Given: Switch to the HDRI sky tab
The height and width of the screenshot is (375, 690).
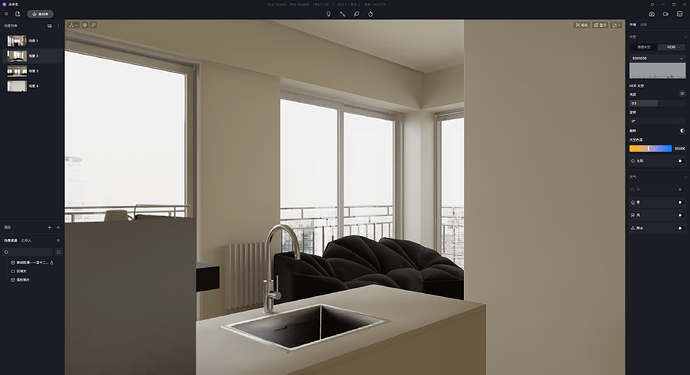Looking at the screenshot, I should pos(671,47).
